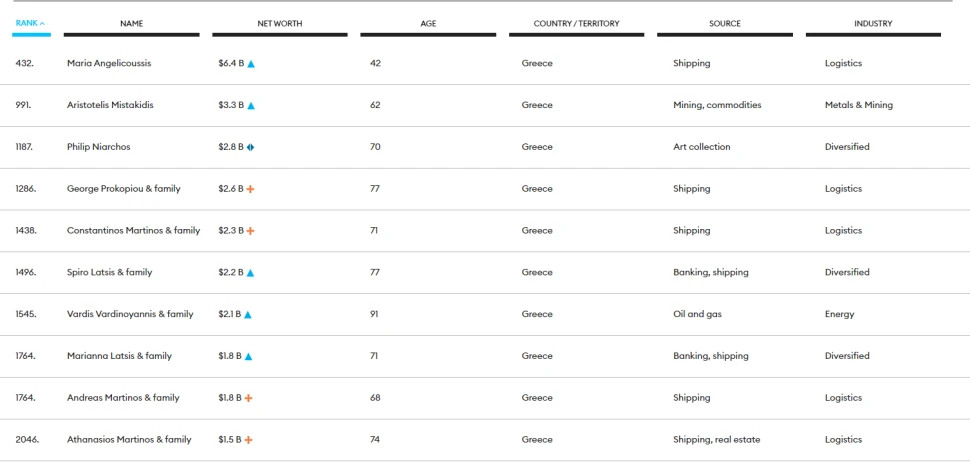Open Maria Angelicoussis profile link
Viewport: 970px width, 476px height.
tap(109, 63)
